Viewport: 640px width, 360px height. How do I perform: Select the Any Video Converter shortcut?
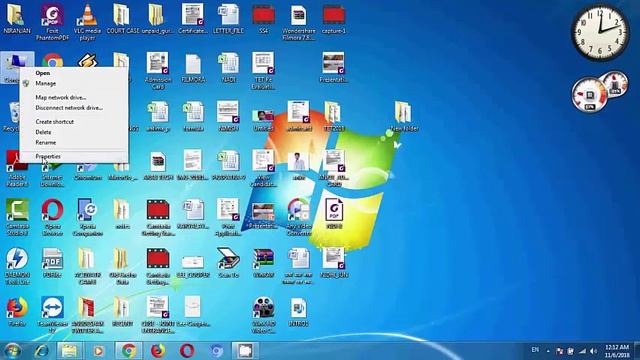[x=298, y=217]
